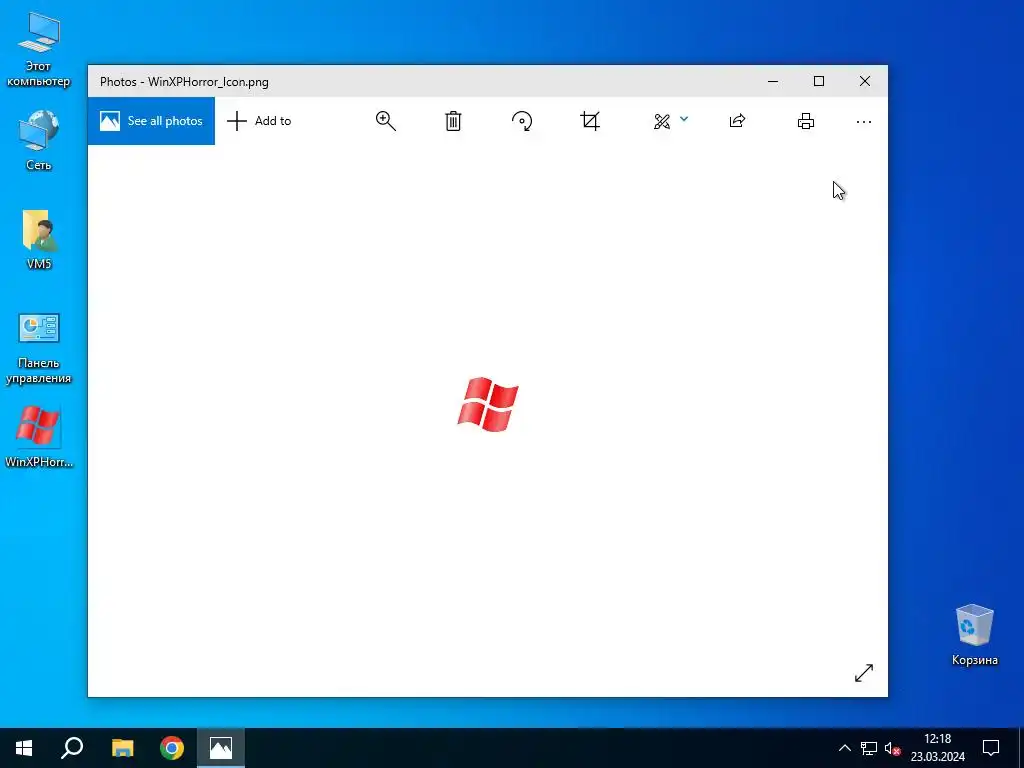Open the Windows Start menu
1024x768 pixels.
click(24, 748)
